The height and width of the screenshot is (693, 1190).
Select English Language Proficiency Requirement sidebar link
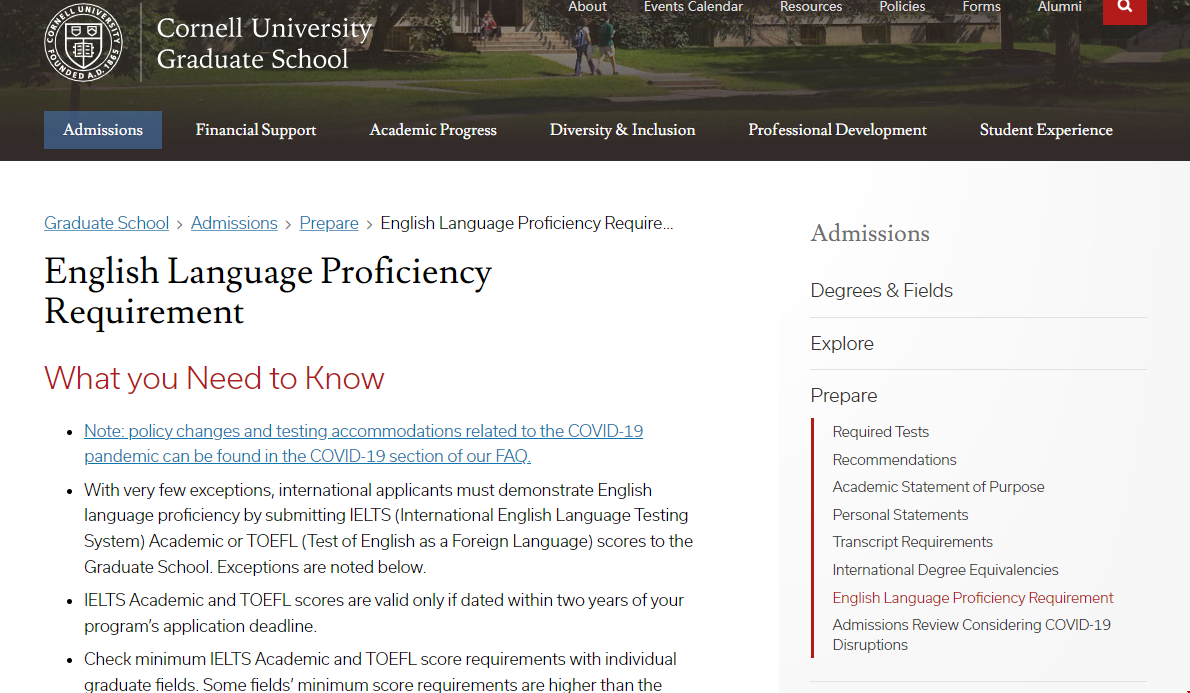pos(972,598)
